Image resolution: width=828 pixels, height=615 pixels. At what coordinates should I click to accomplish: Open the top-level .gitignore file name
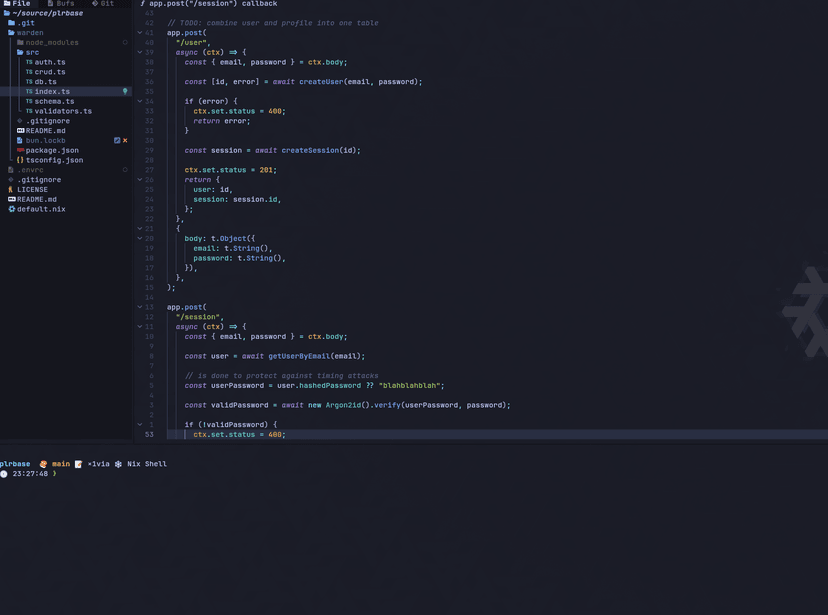(x=39, y=179)
